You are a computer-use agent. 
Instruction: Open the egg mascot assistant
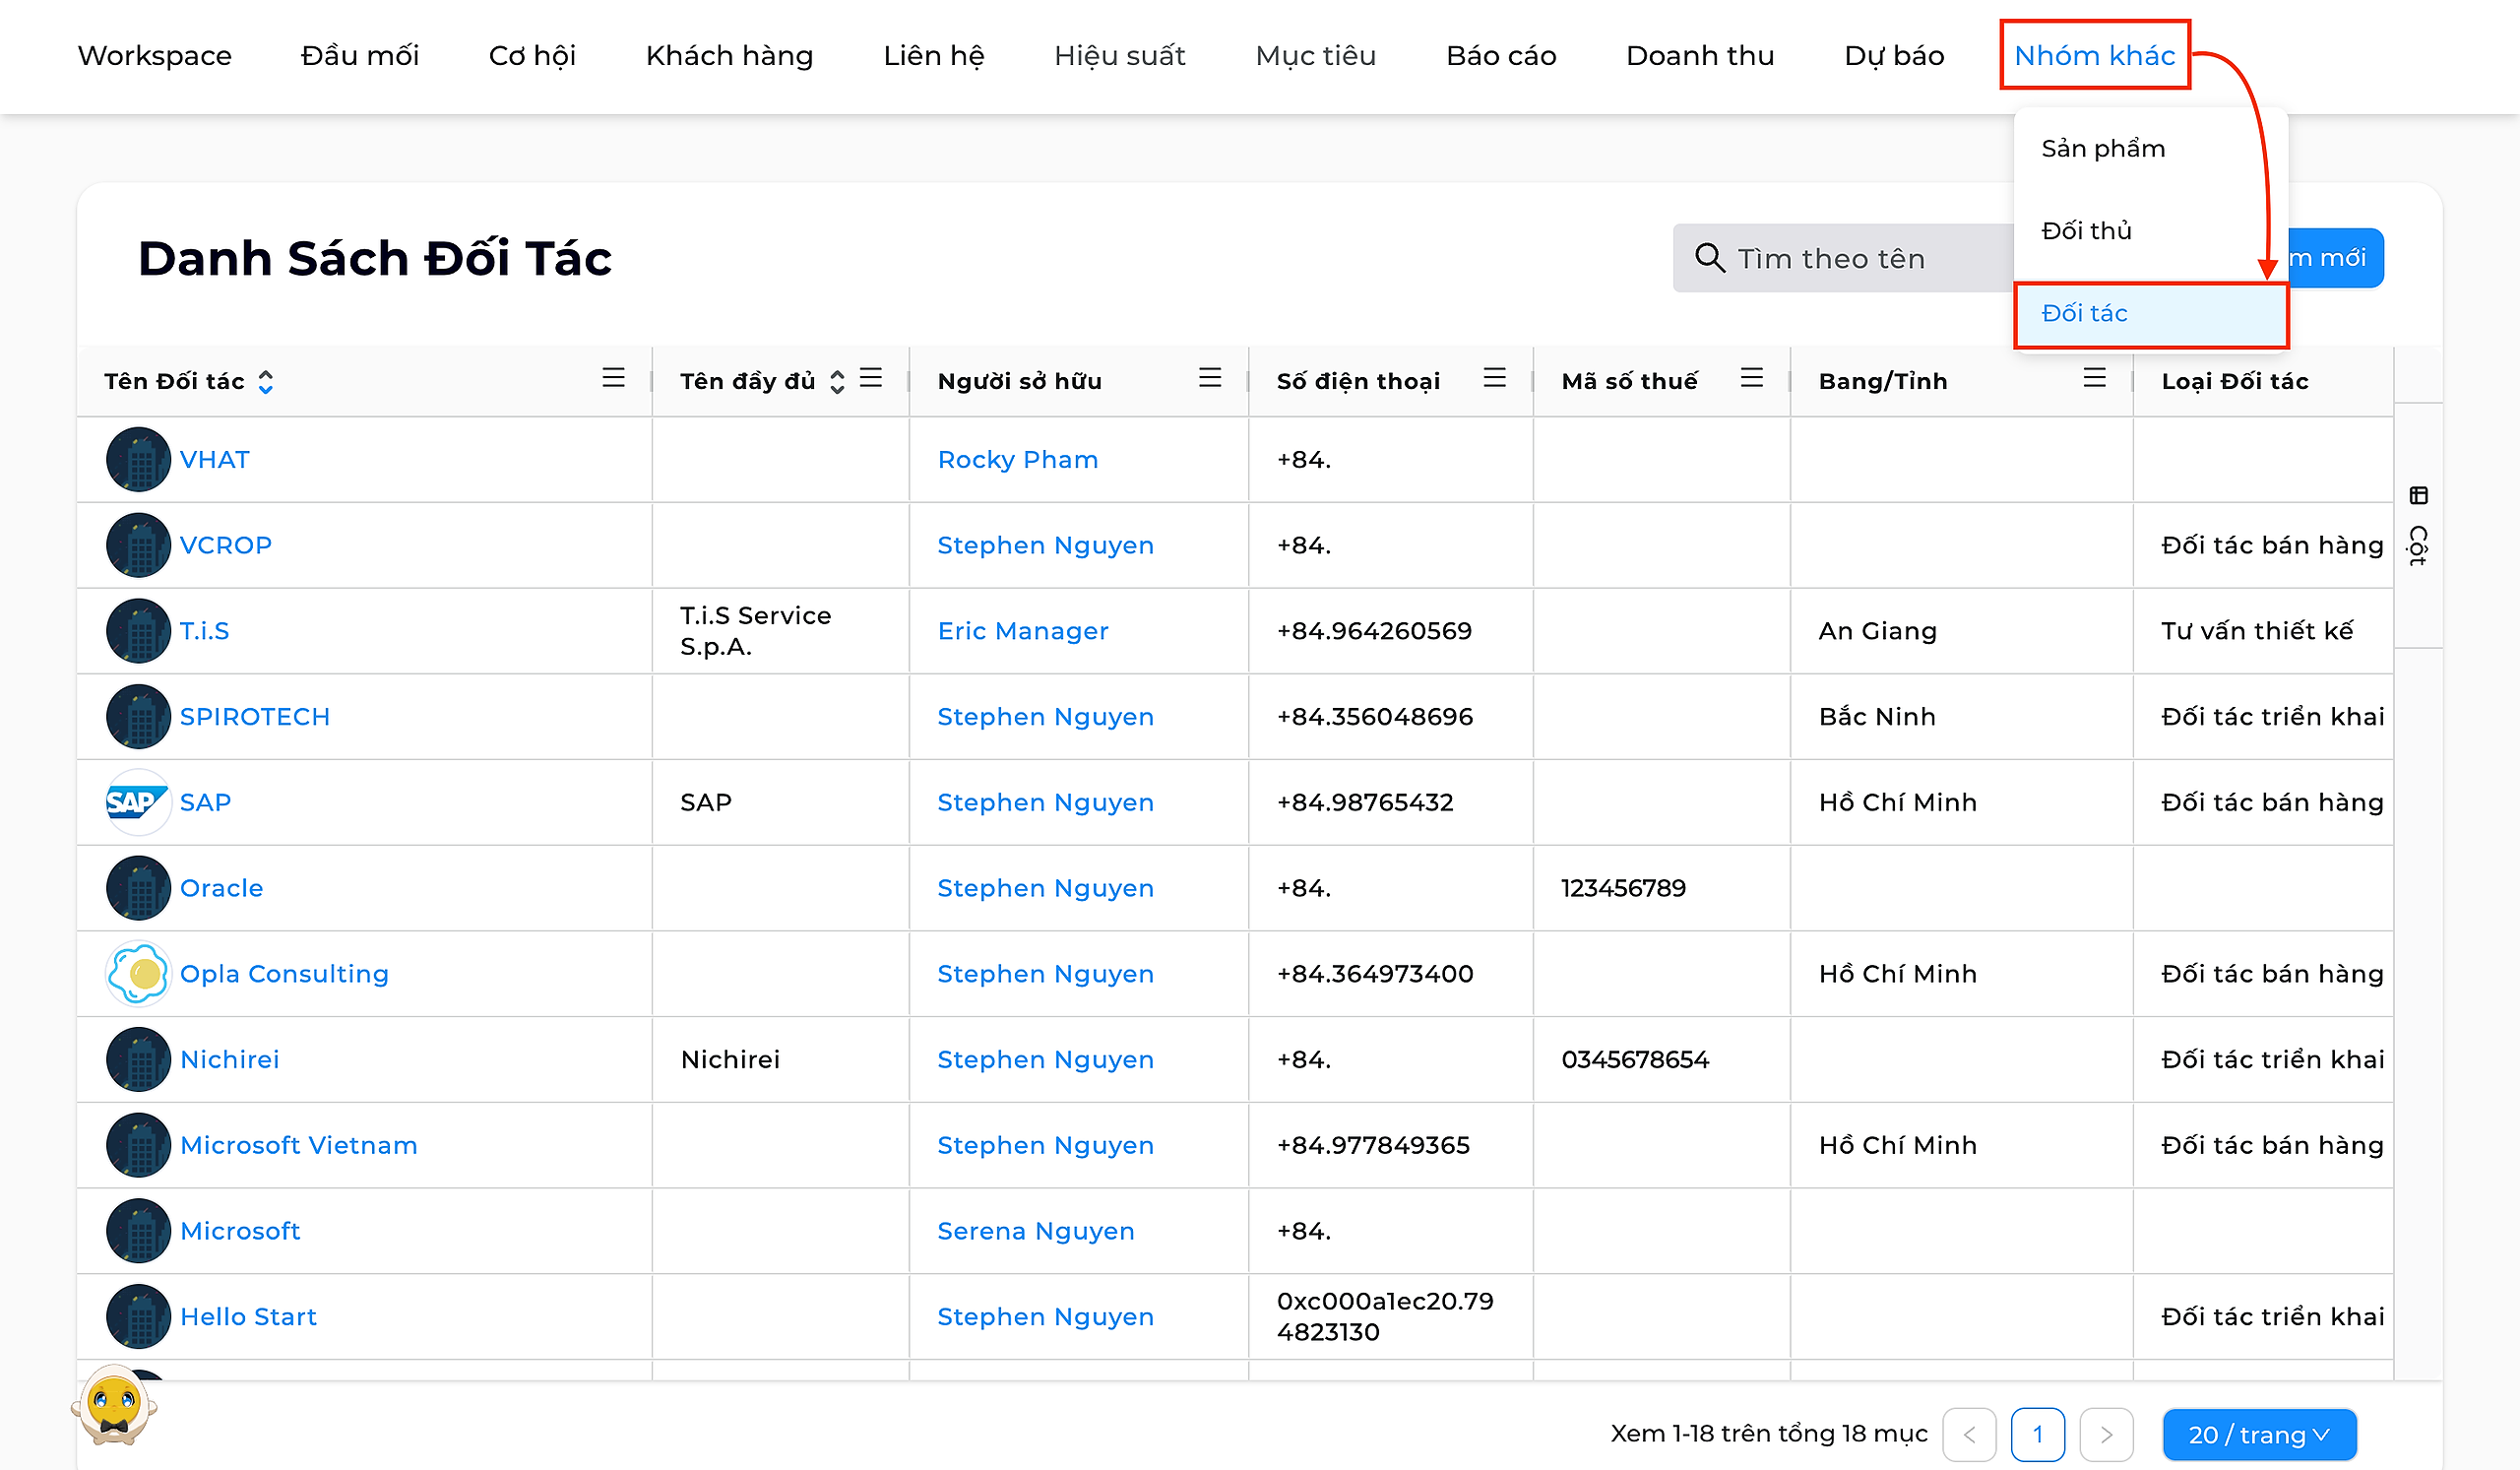point(114,1407)
